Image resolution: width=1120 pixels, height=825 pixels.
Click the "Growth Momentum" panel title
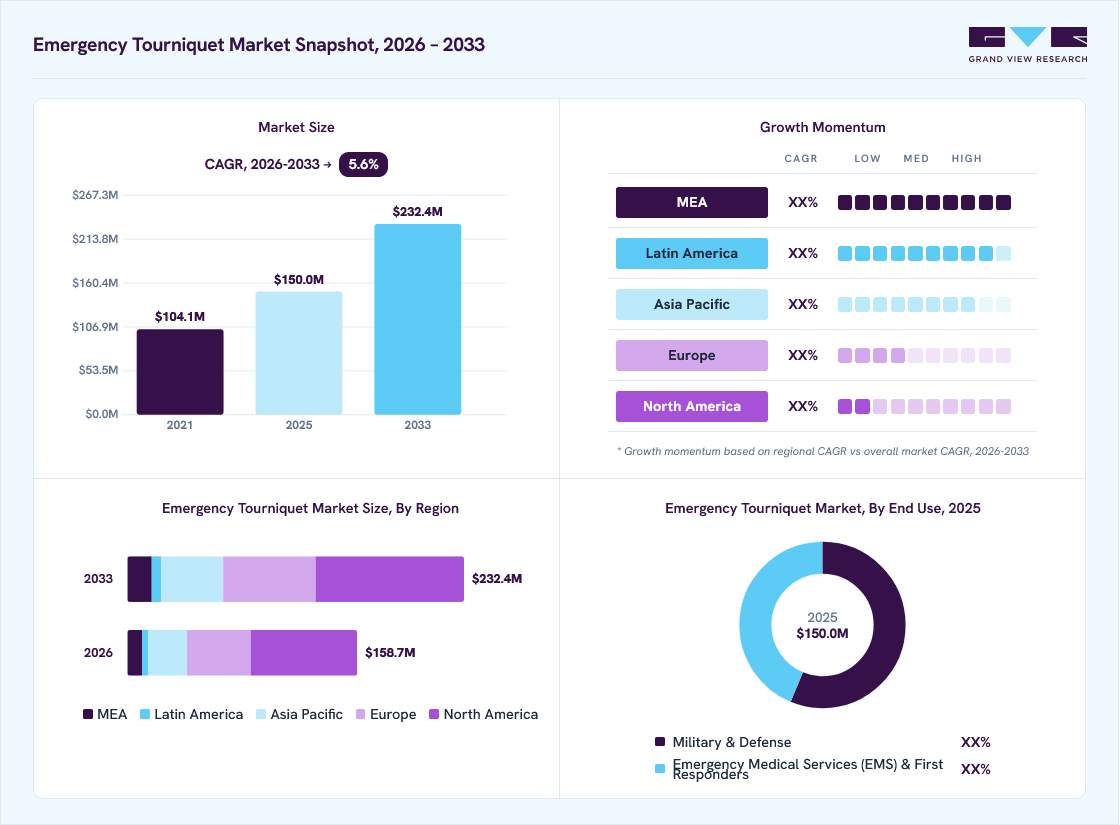(x=823, y=127)
